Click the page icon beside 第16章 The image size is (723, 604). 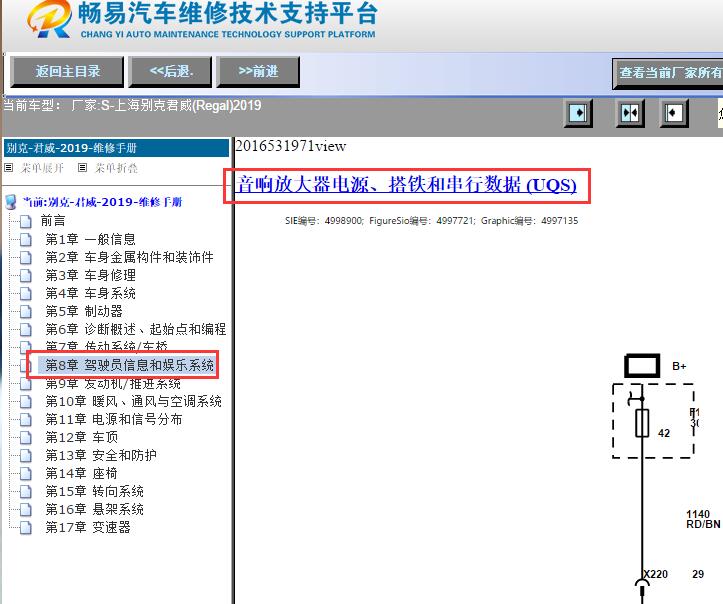tap(26, 510)
